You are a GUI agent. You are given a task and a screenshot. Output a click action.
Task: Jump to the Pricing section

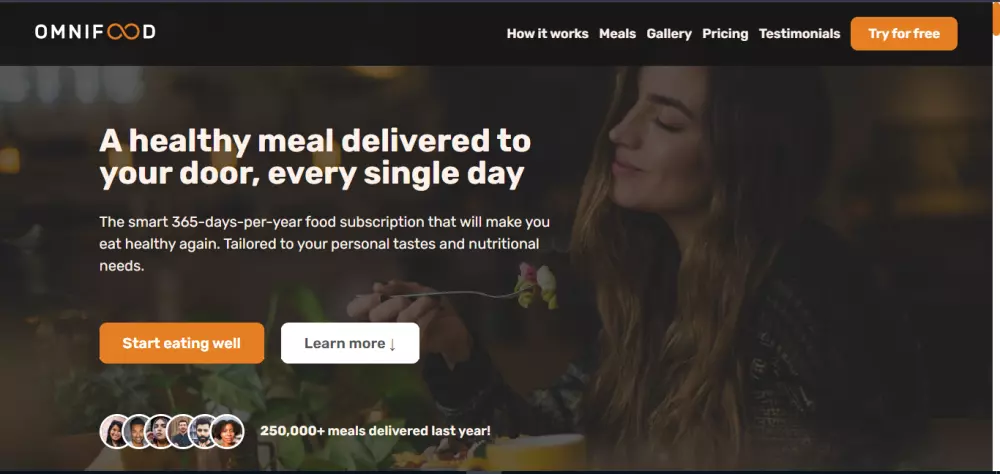tap(725, 34)
